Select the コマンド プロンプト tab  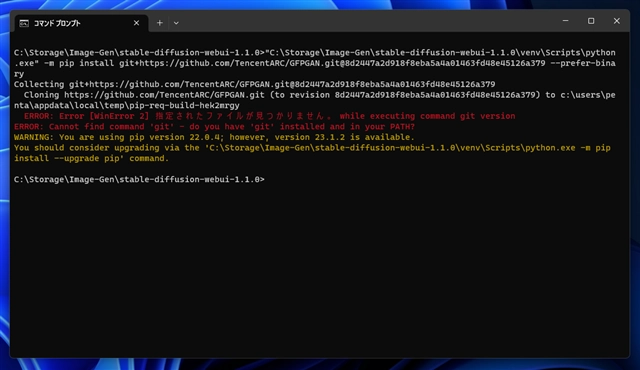pyautogui.click(x=82, y=23)
